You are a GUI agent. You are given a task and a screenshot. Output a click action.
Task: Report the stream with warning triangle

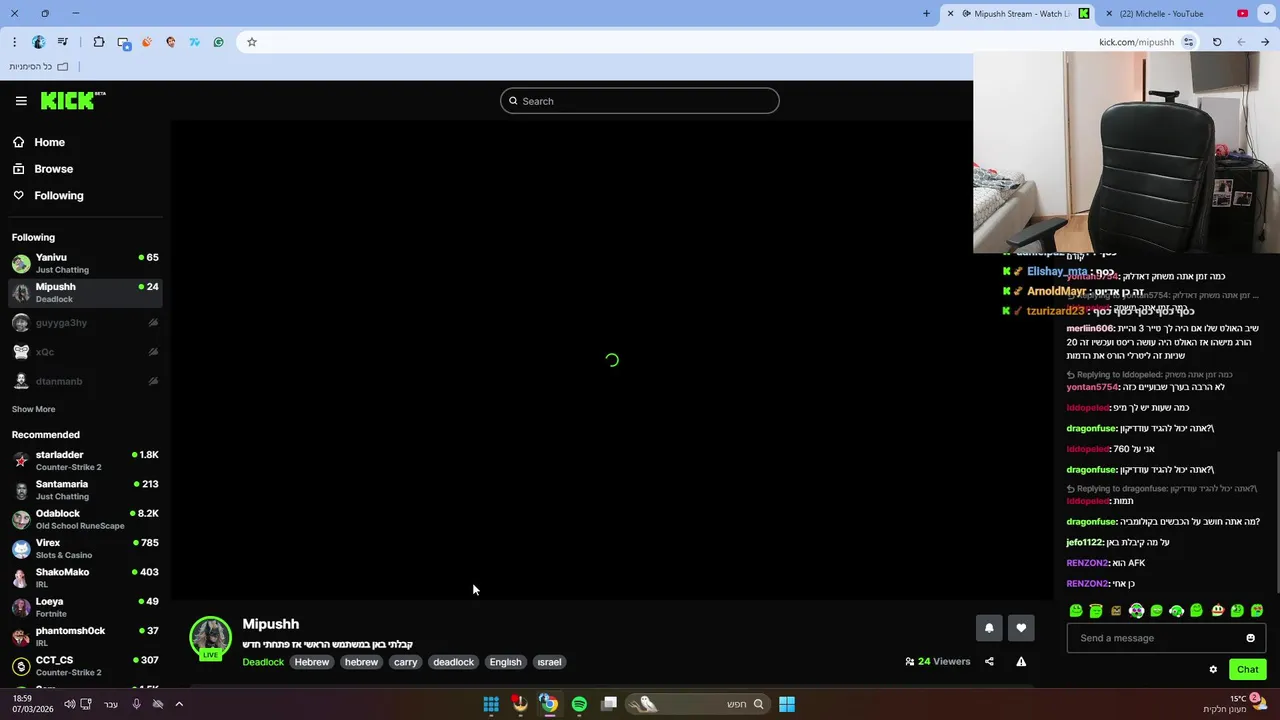pos(1021,661)
